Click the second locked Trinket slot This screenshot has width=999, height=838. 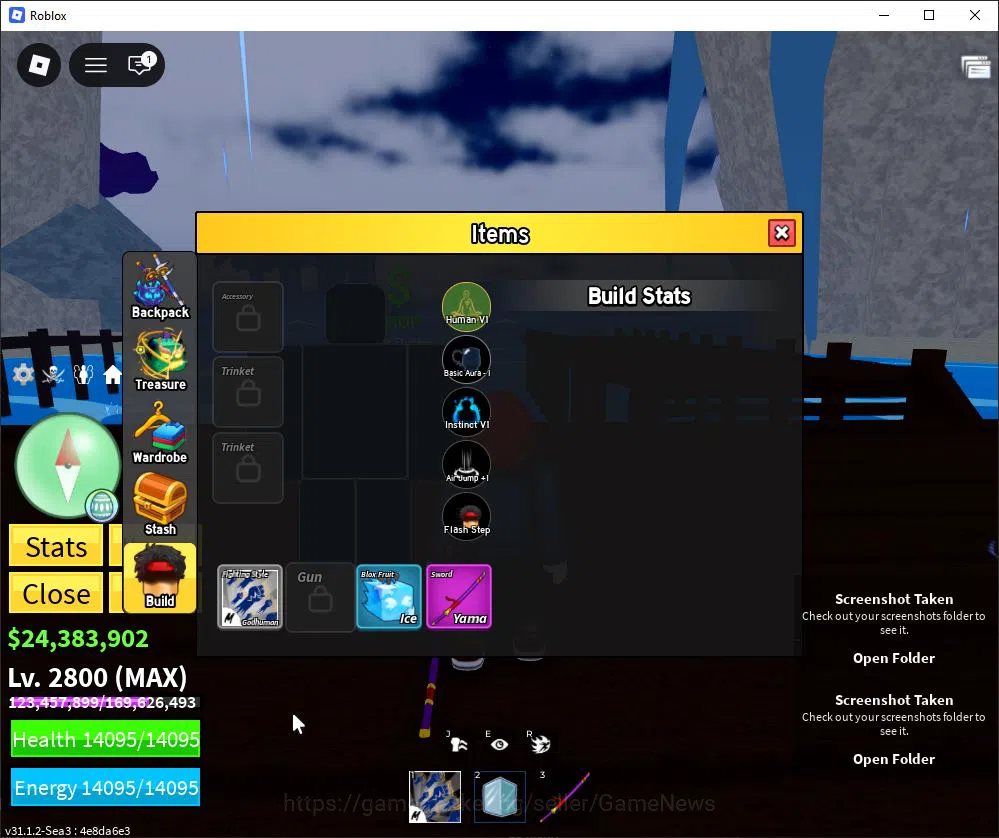[248, 468]
